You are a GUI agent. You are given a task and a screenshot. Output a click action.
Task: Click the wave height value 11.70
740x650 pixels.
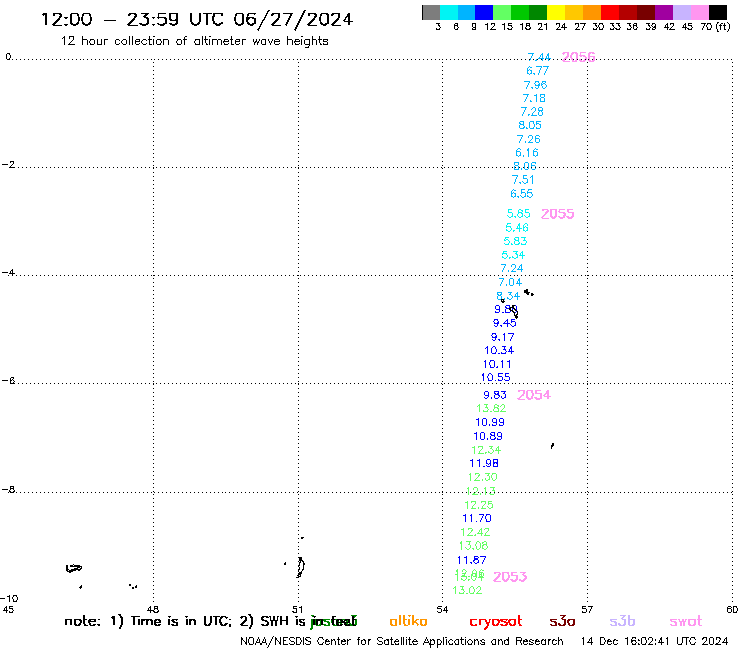tap(477, 518)
